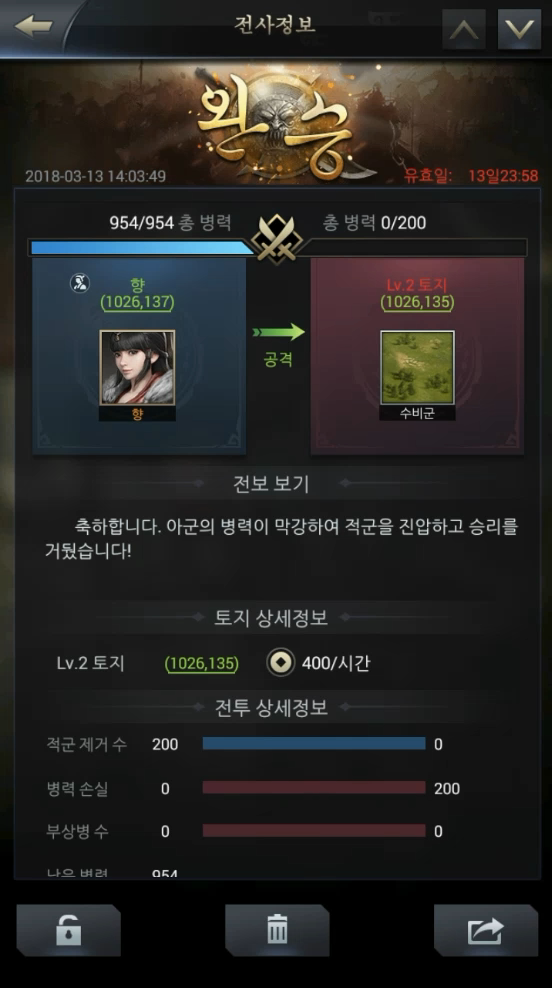
Task: Select the 전보 보기 section header
Action: [271, 483]
